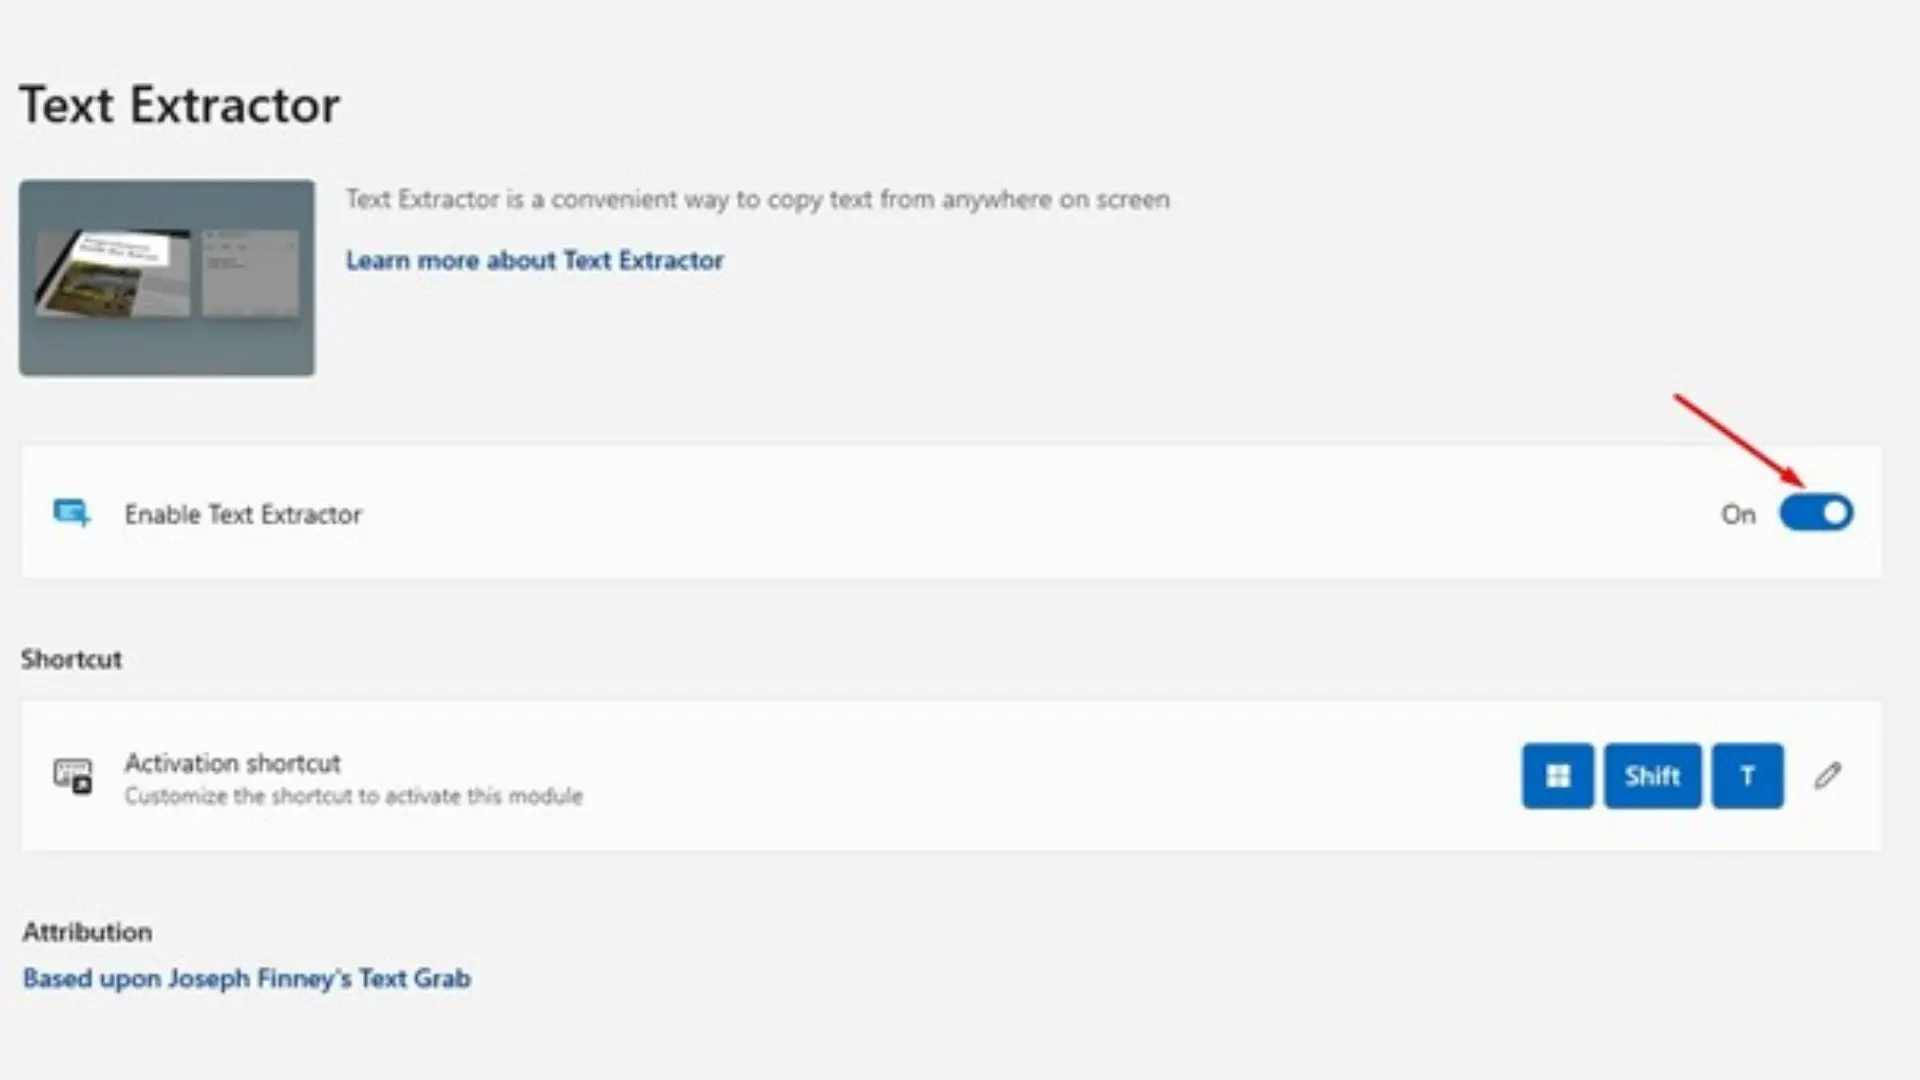Click the Text Extractor page title

(180, 105)
